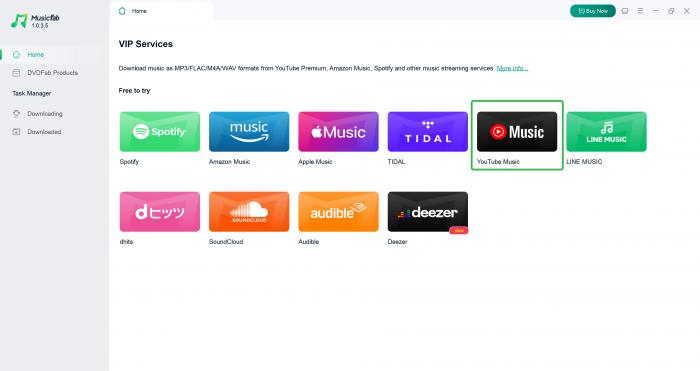700x371 pixels.
Task: Click the Buy Now button
Action: [593, 11]
